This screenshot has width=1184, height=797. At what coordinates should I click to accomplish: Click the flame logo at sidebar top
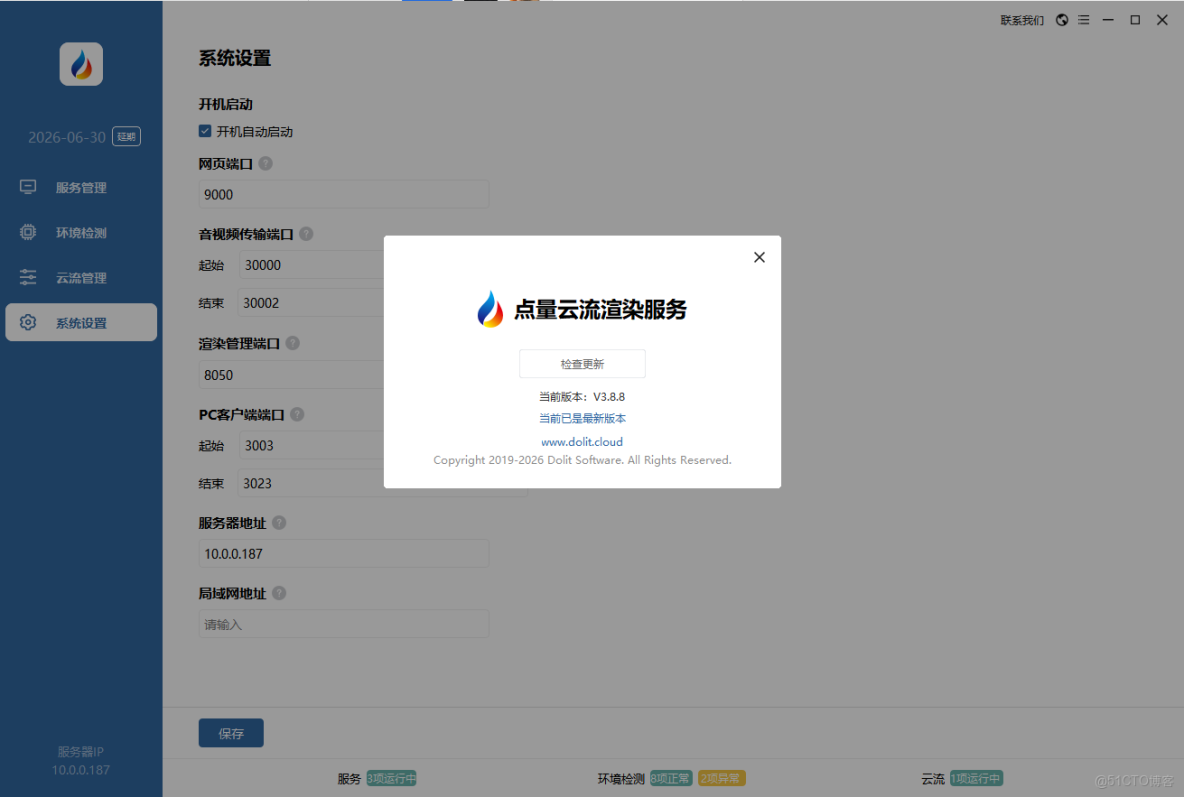pos(81,64)
